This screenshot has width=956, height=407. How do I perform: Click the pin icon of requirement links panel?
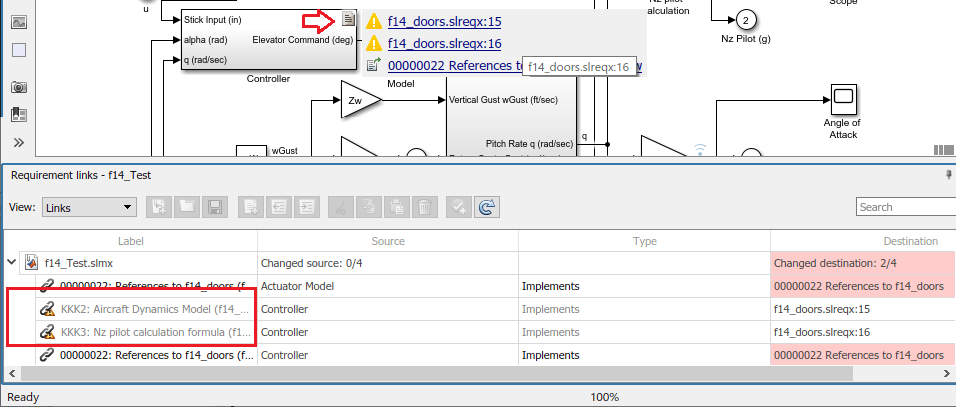pos(949,175)
